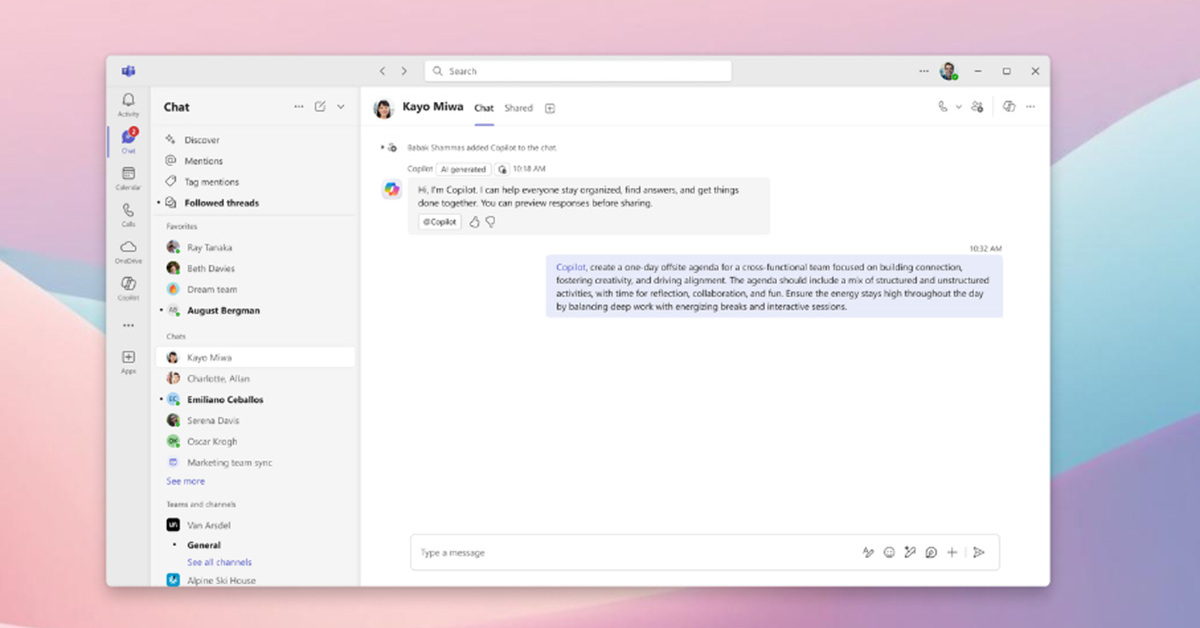Open the Activity bell in the left rail
This screenshot has width=1200, height=628.
(x=128, y=103)
